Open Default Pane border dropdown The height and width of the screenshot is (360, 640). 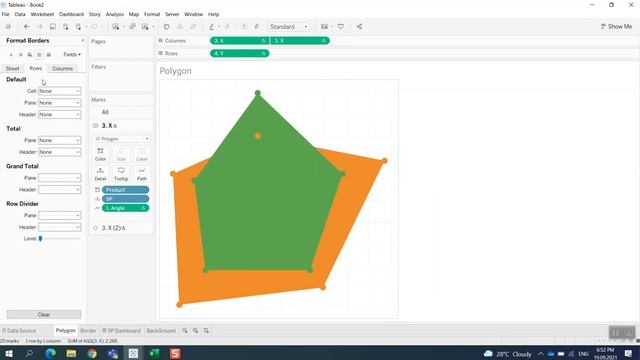click(60, 103)
